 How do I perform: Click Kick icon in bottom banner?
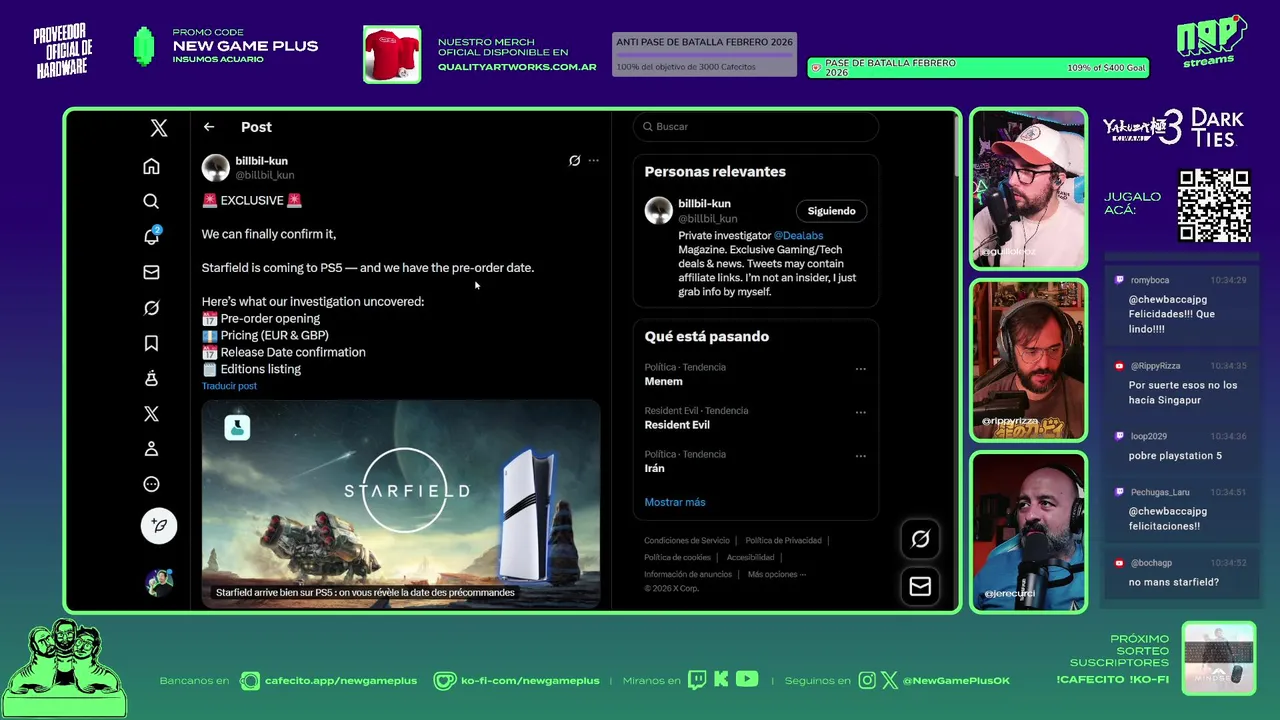pyautogui.click(x=721, y=680)
